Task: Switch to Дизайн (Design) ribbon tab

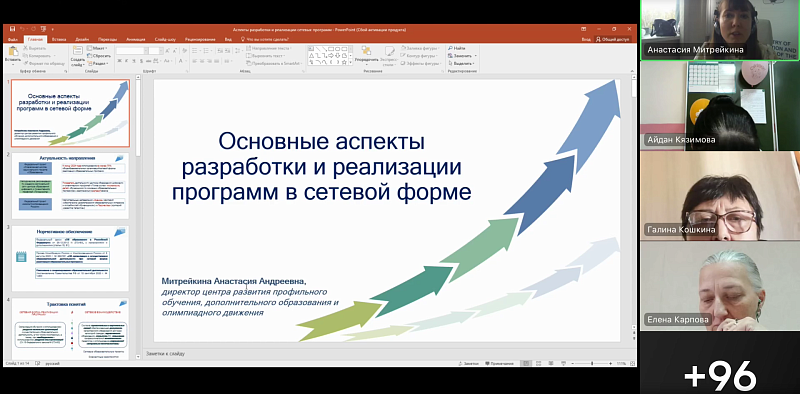Action: click(x=82, y=39)
